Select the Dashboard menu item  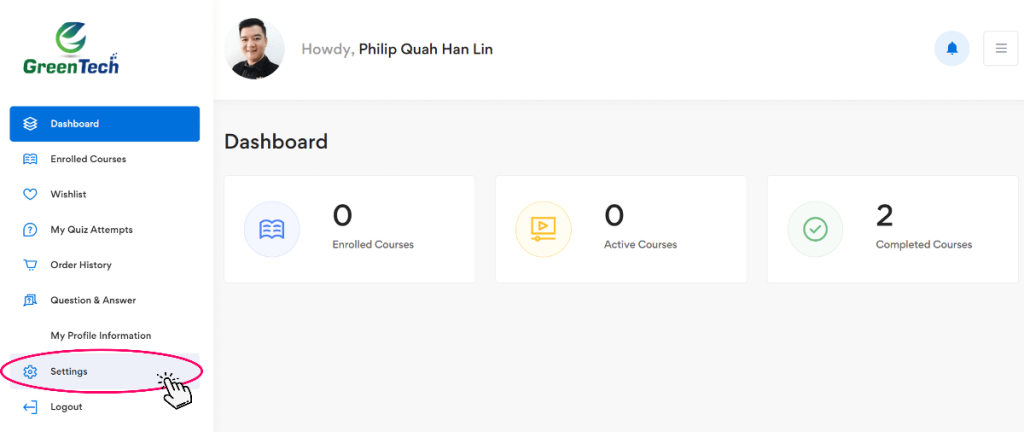point(105,124)
